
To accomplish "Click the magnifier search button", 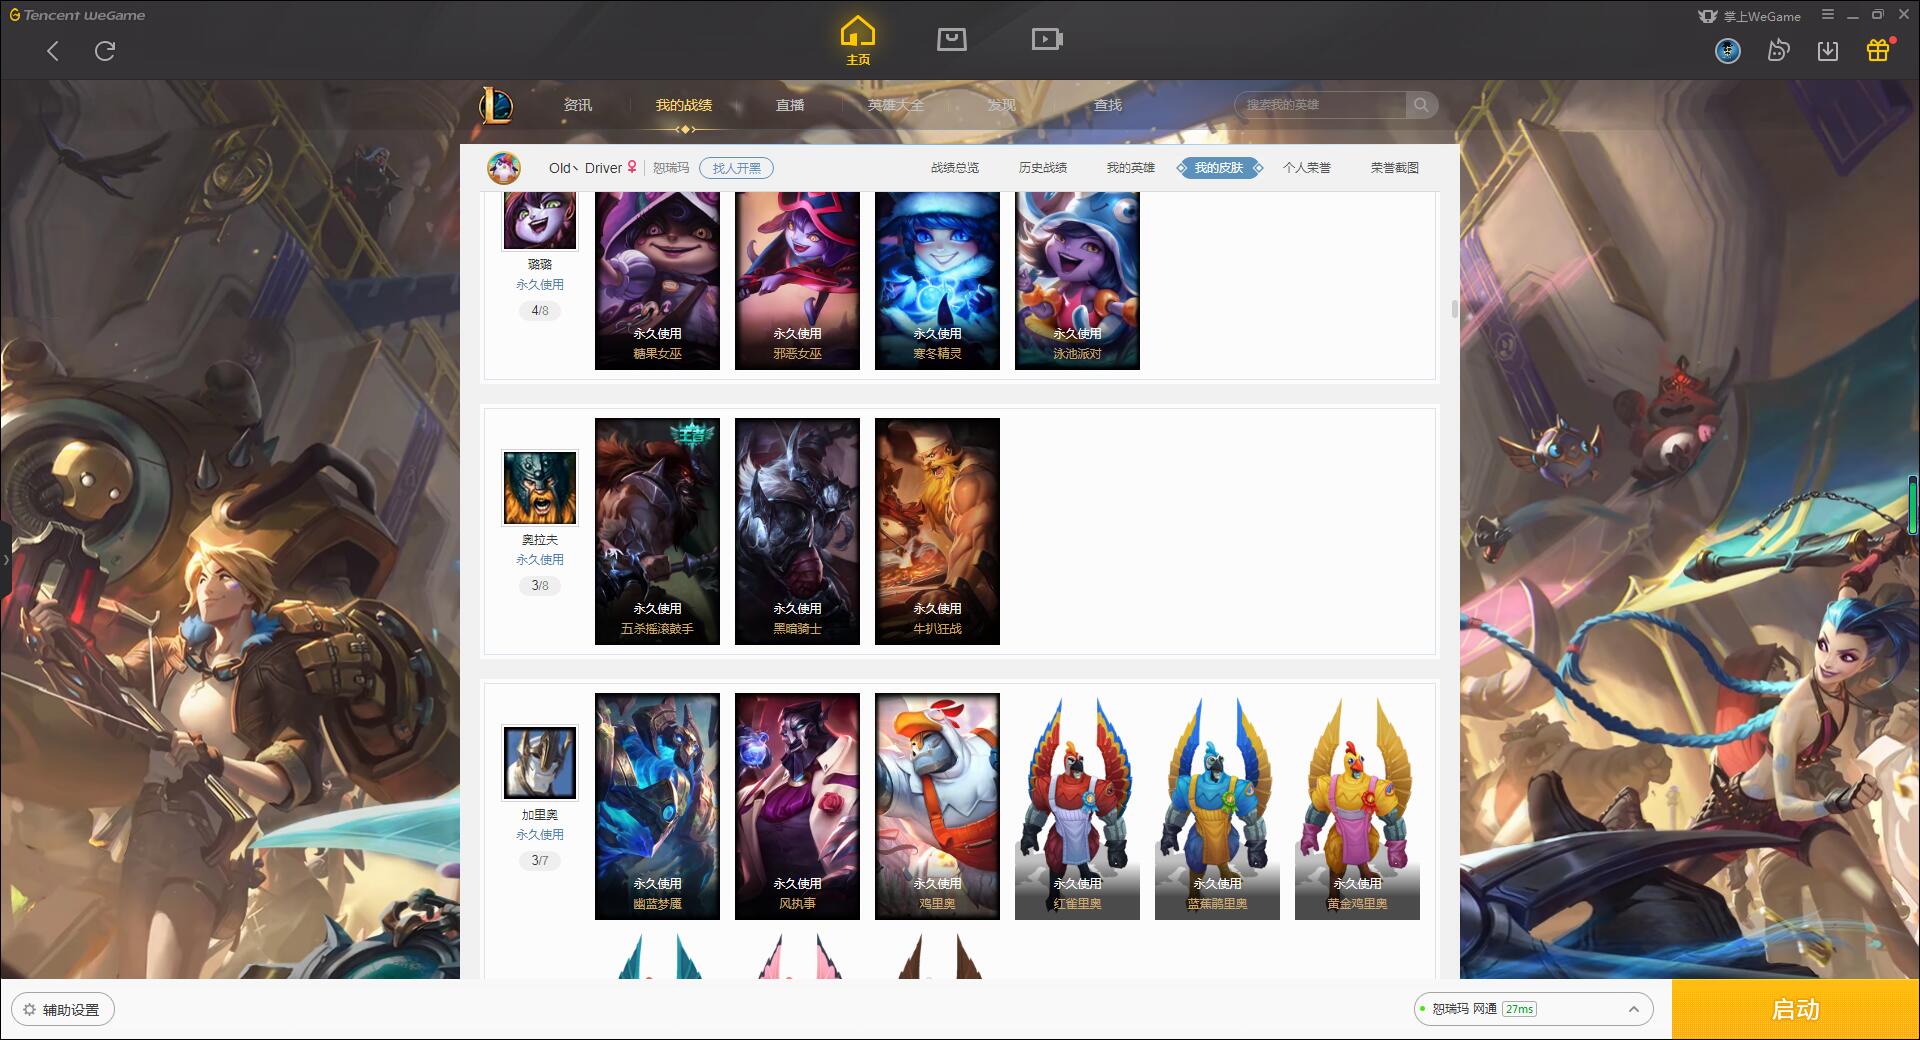I will (1421, 105).
